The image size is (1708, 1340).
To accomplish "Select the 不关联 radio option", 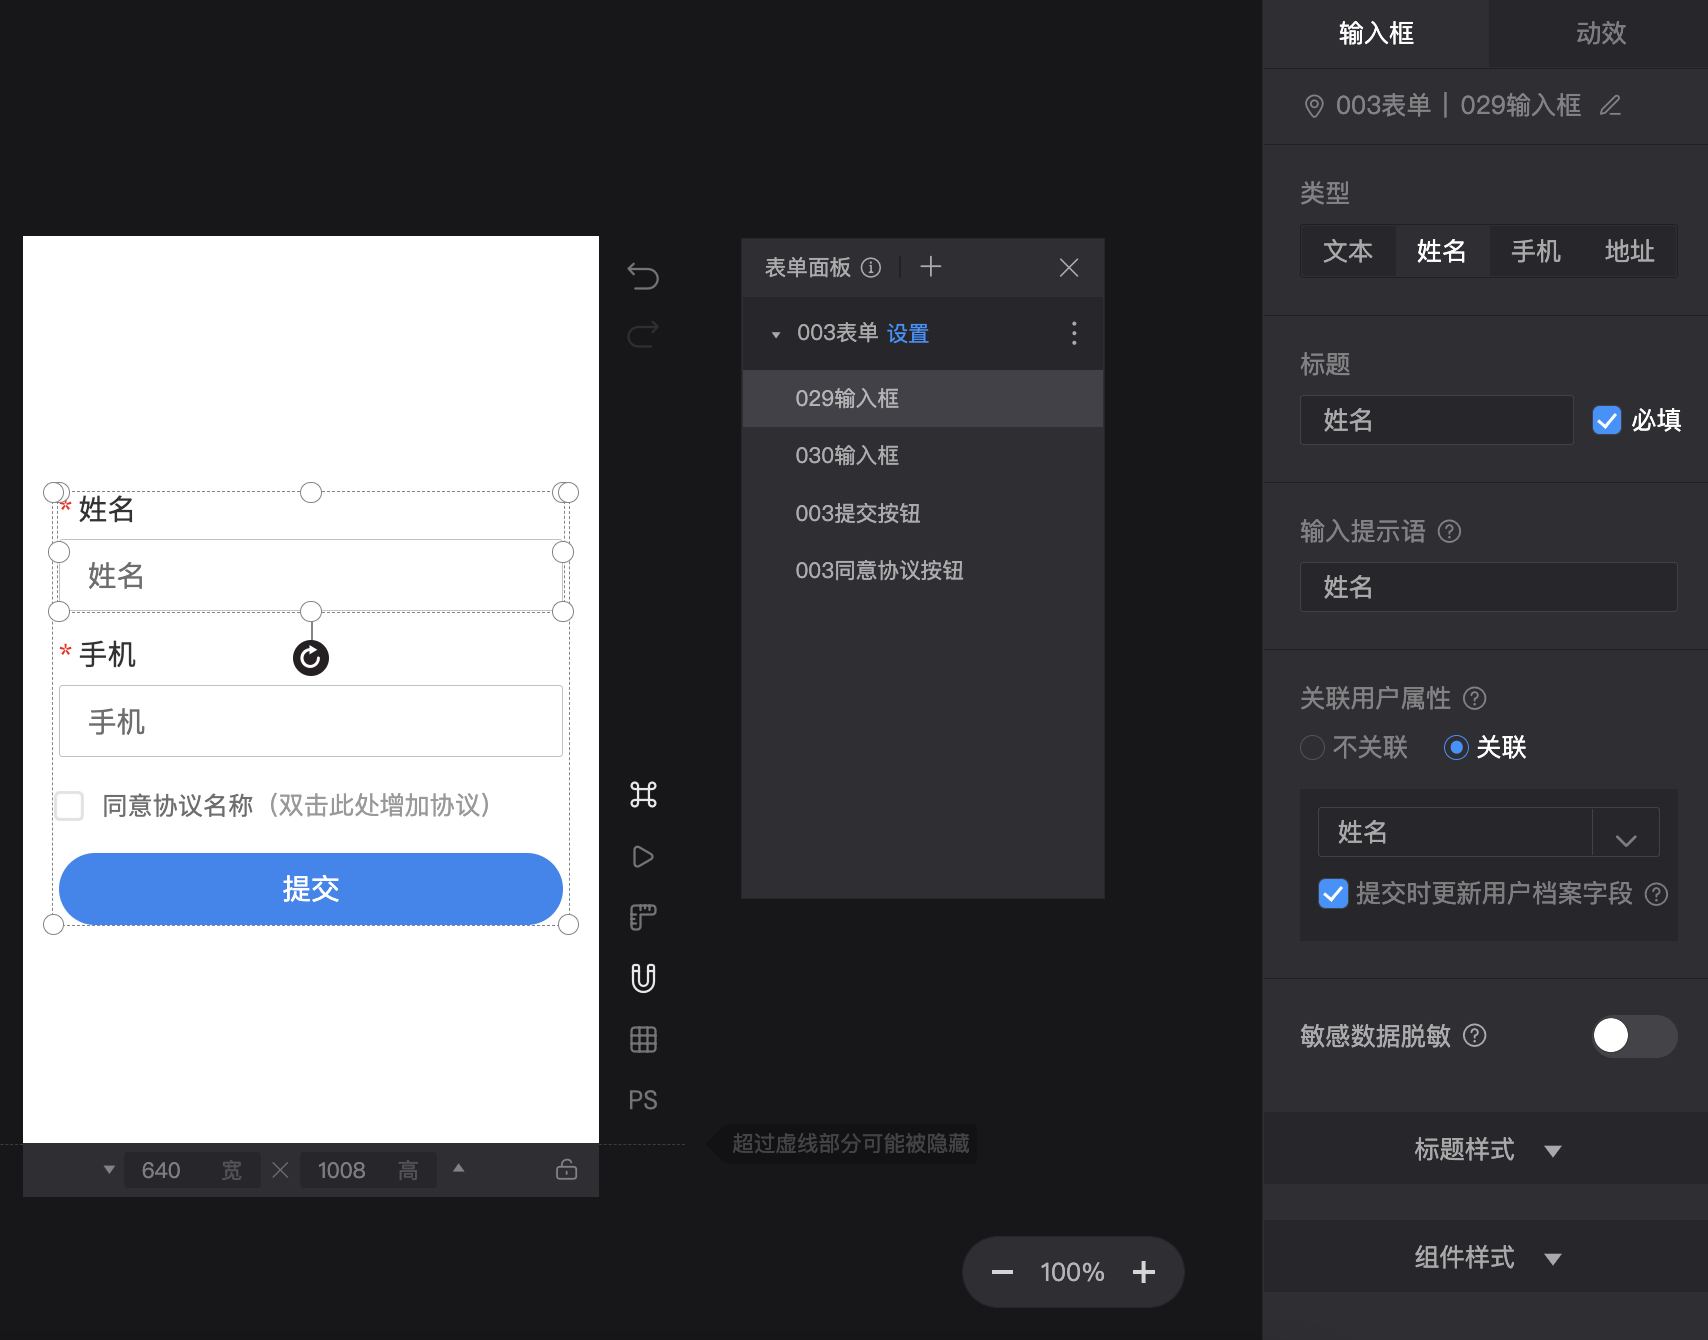I will click(1312, 747).
